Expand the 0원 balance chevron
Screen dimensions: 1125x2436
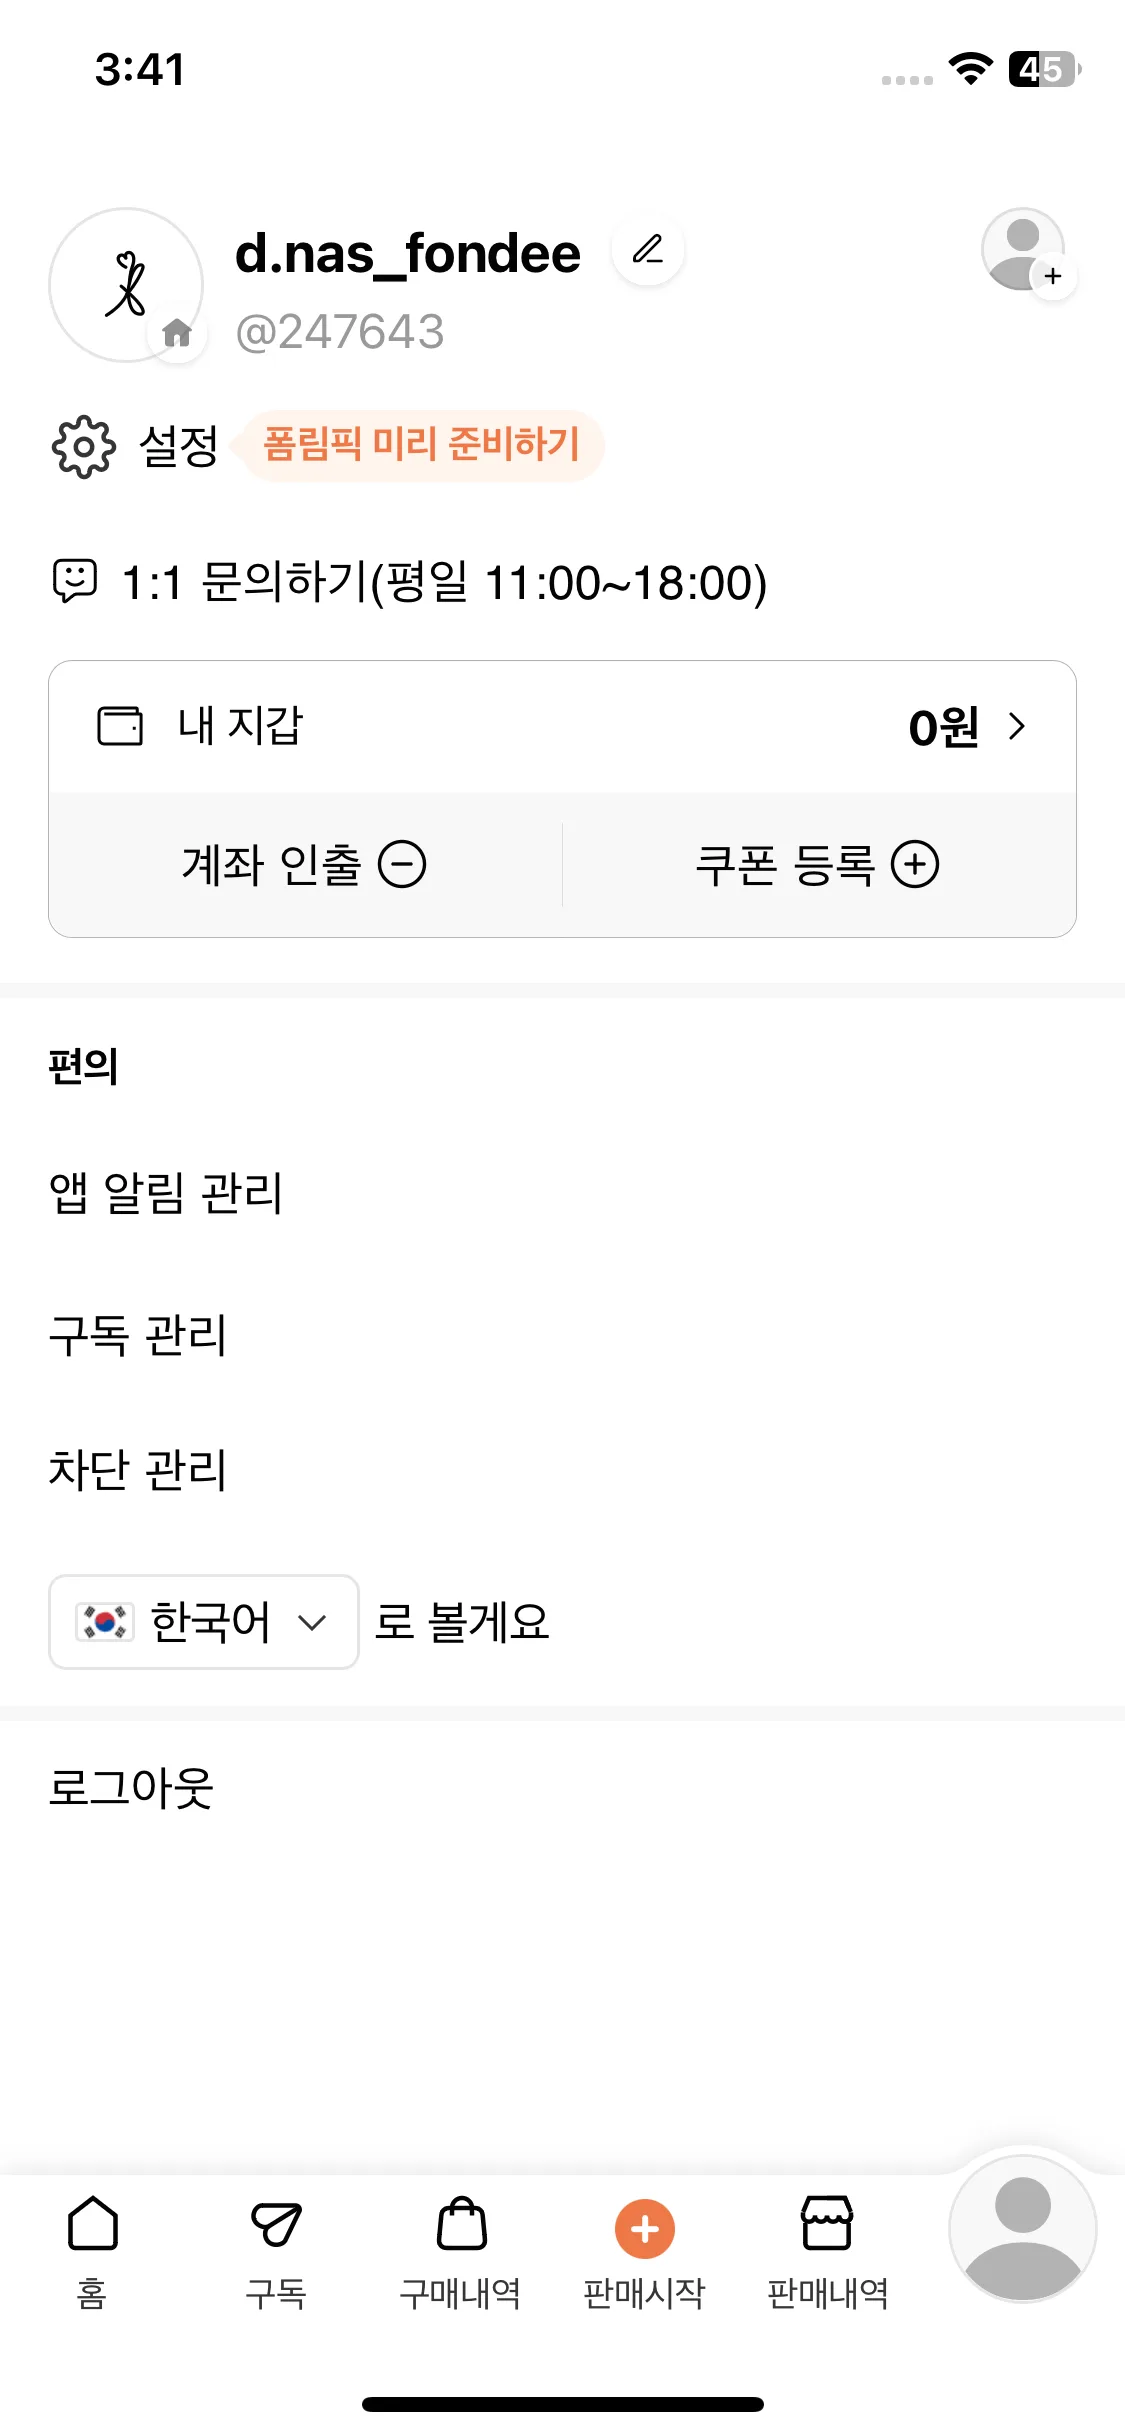[x=1017, y=726]
